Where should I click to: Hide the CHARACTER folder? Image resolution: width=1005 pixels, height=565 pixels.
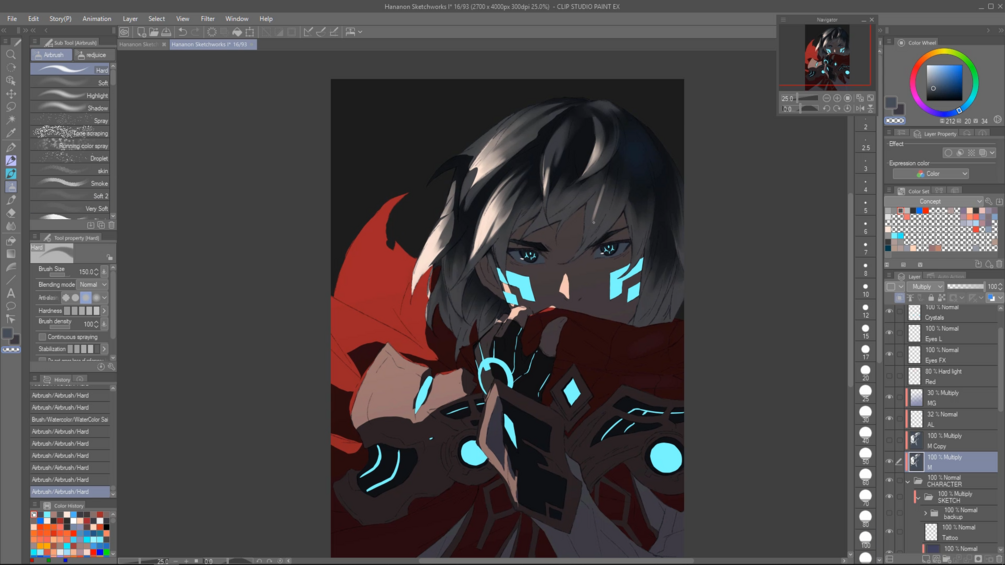coord(889,480)
